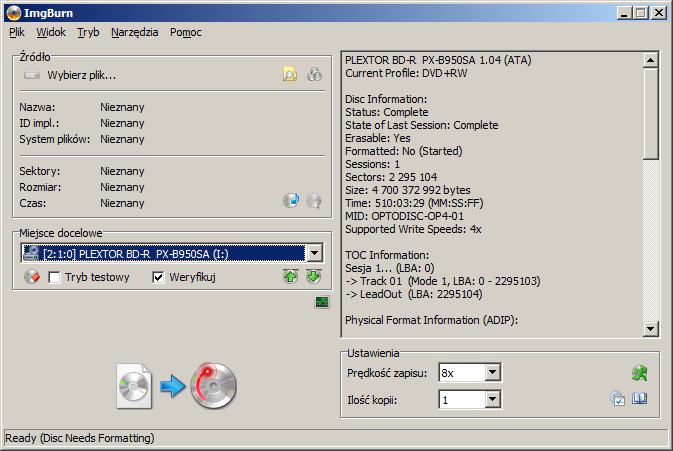Click the MID: OPTODISC-OP4-01 line

404,216
